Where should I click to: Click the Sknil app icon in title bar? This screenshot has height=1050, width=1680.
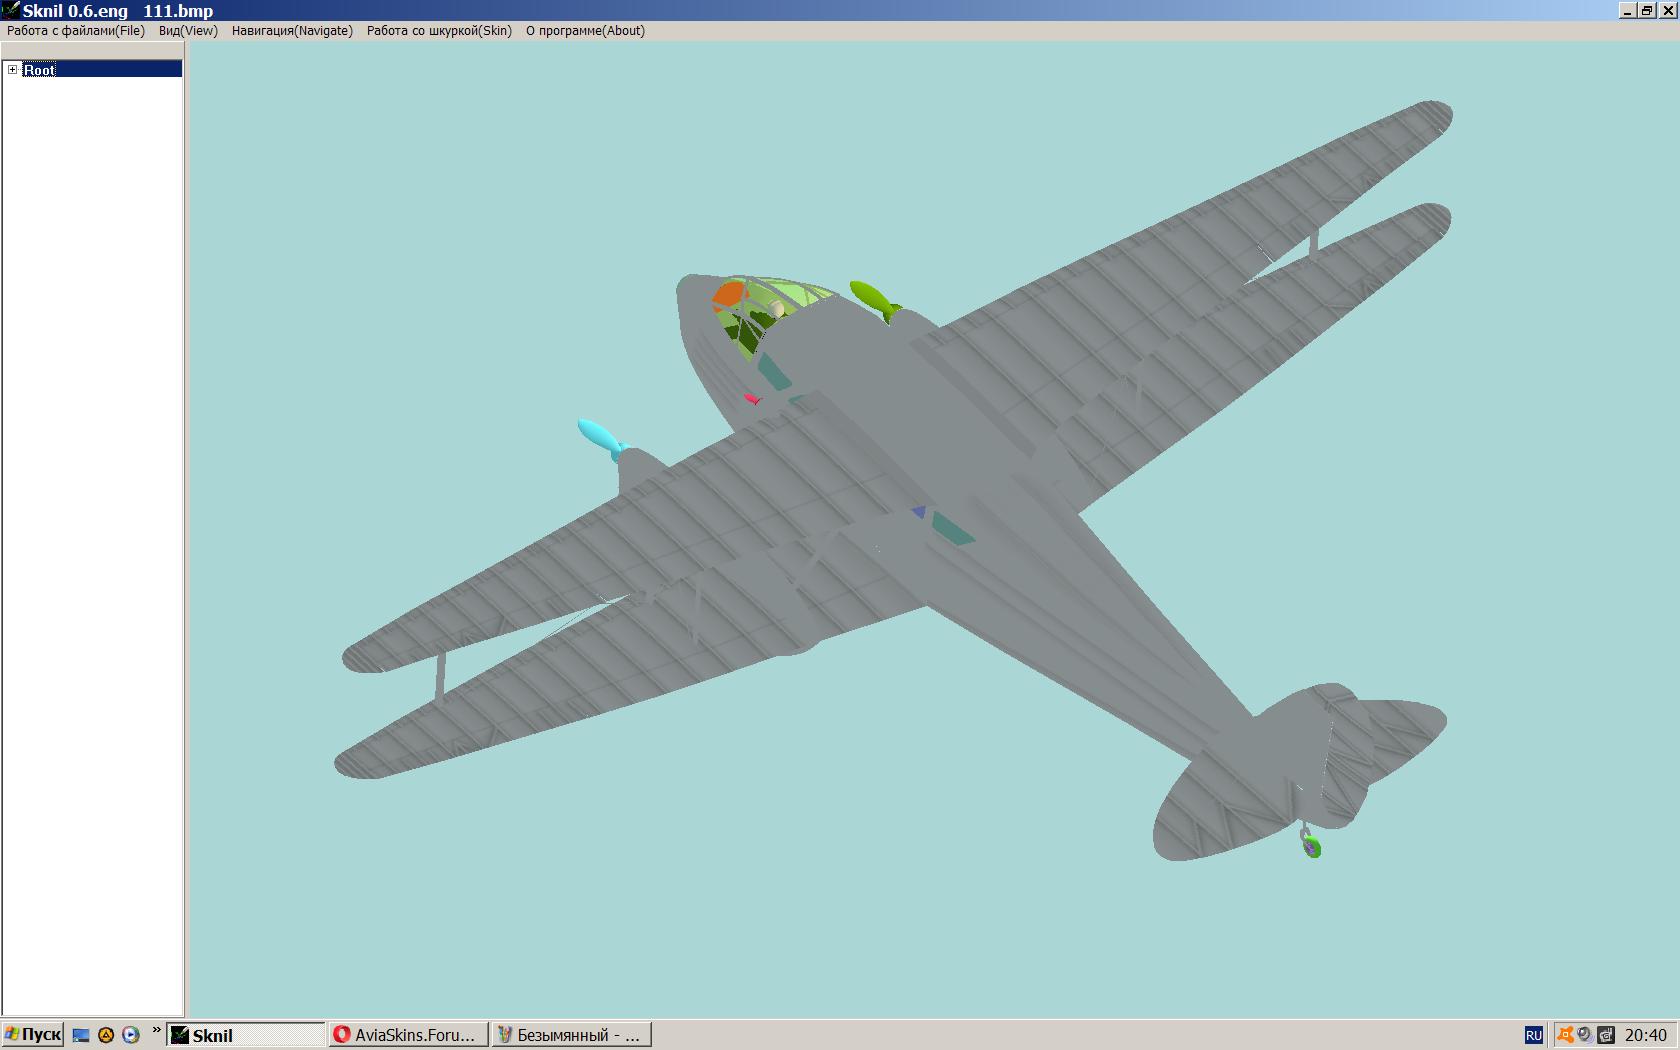tap(10, 11)
